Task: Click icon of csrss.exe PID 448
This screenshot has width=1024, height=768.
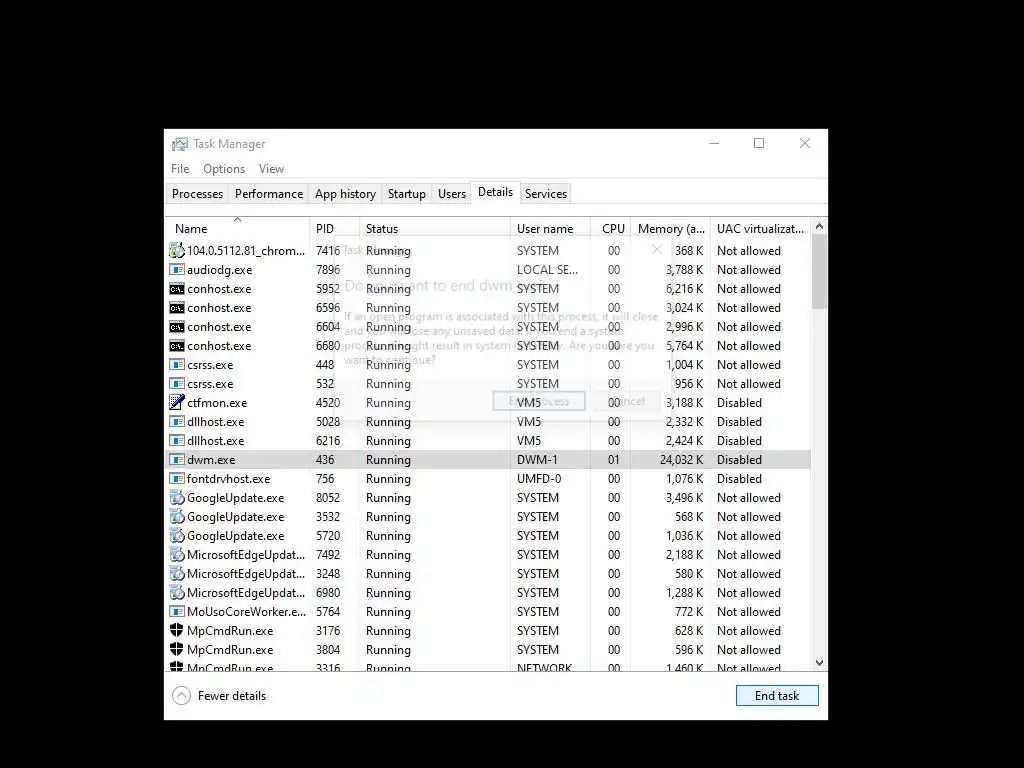Action: coord(176,364)
